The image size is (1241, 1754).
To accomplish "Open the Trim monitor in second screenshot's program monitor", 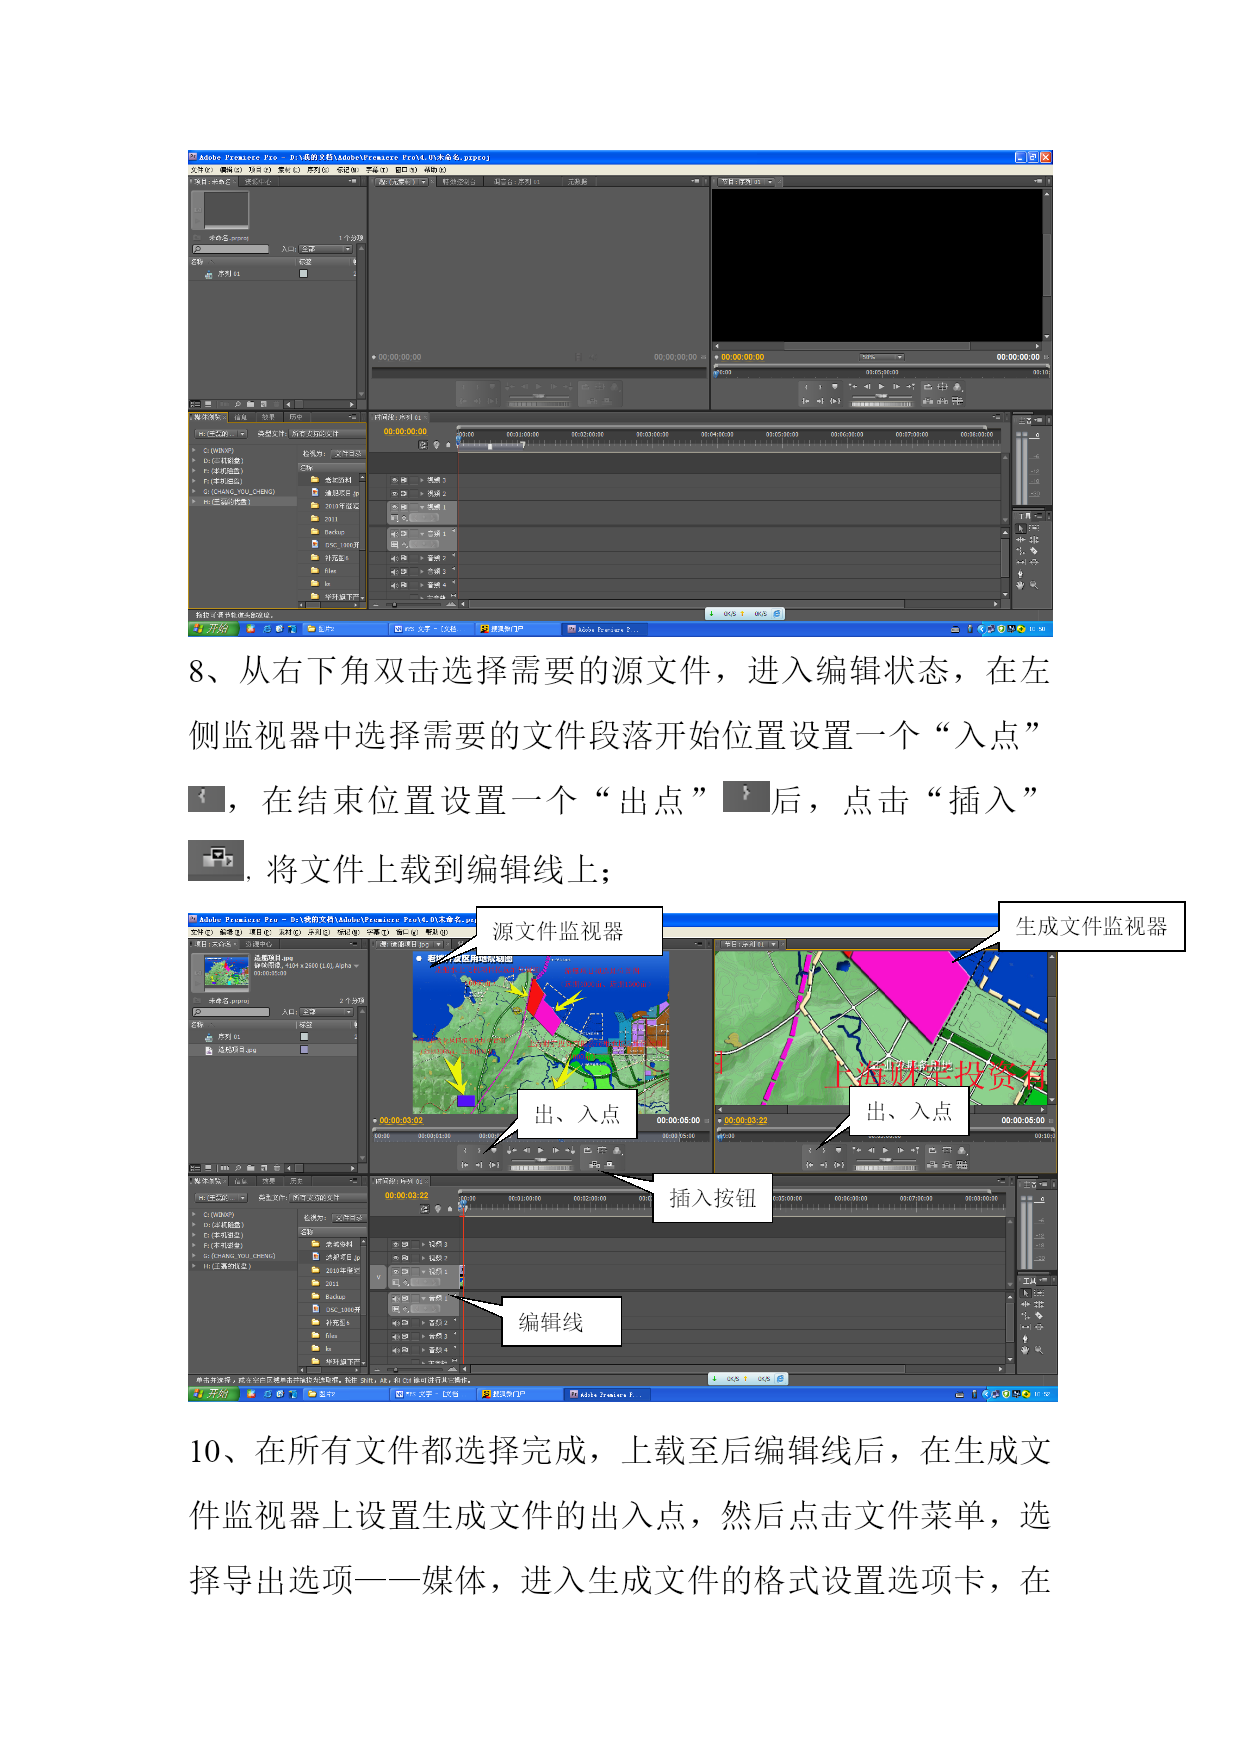I will (x=962, y=1164).
